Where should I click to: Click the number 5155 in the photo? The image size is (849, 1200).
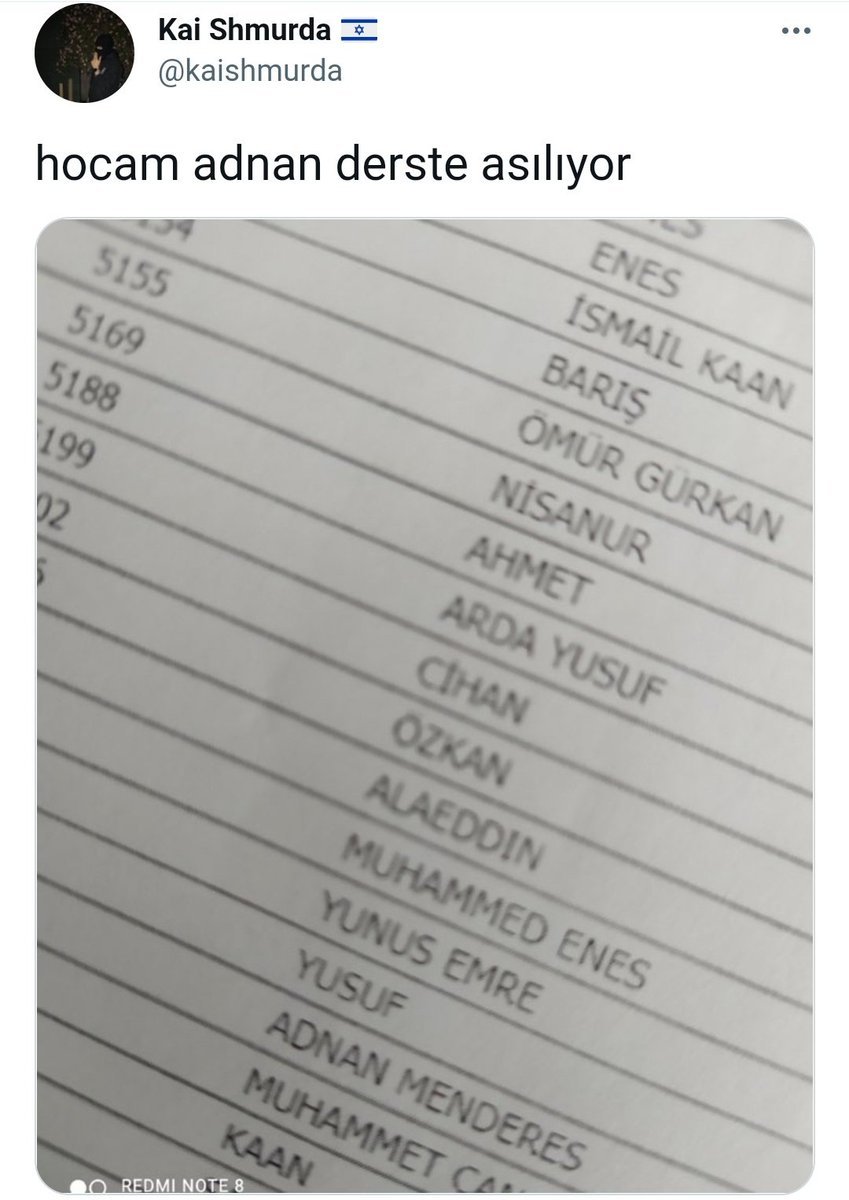coord(130,272)
